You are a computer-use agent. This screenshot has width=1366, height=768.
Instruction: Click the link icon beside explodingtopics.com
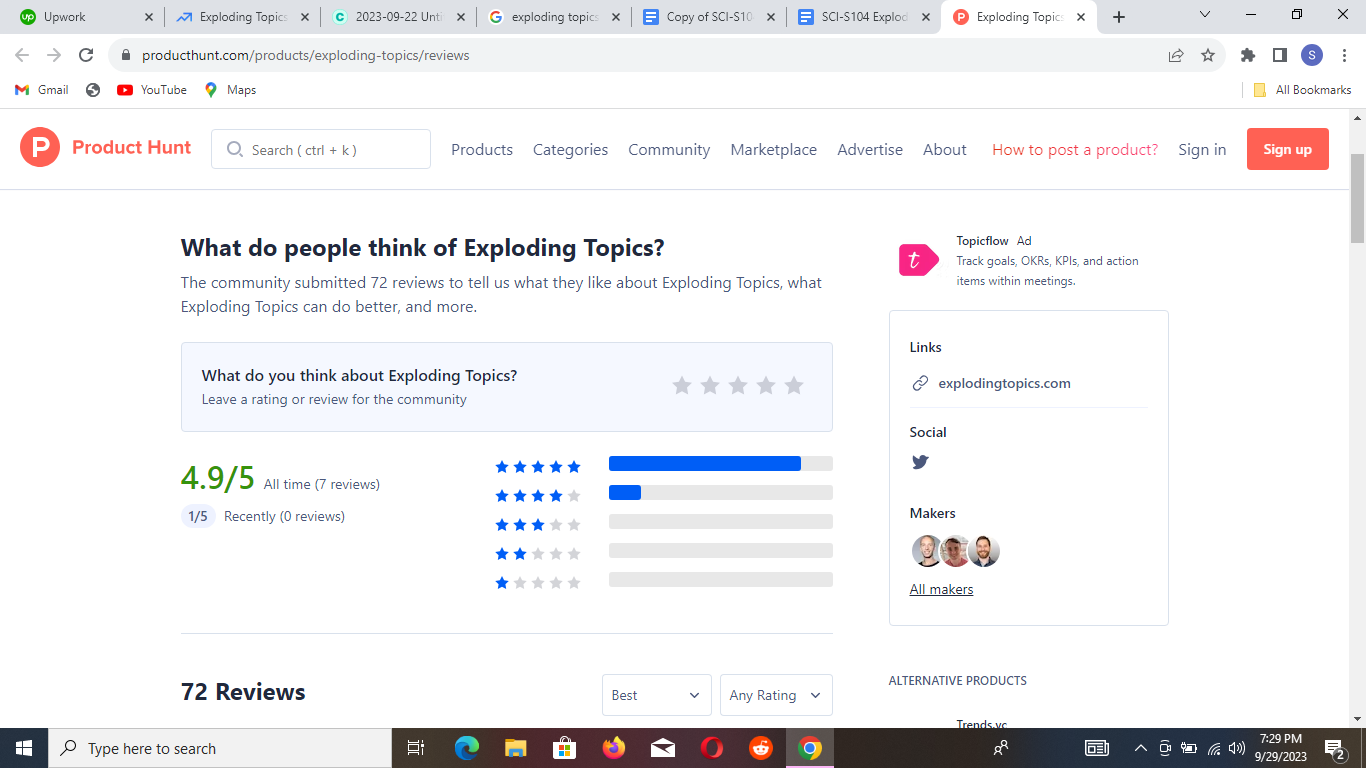pyautogui.click(x=918, y=382)
